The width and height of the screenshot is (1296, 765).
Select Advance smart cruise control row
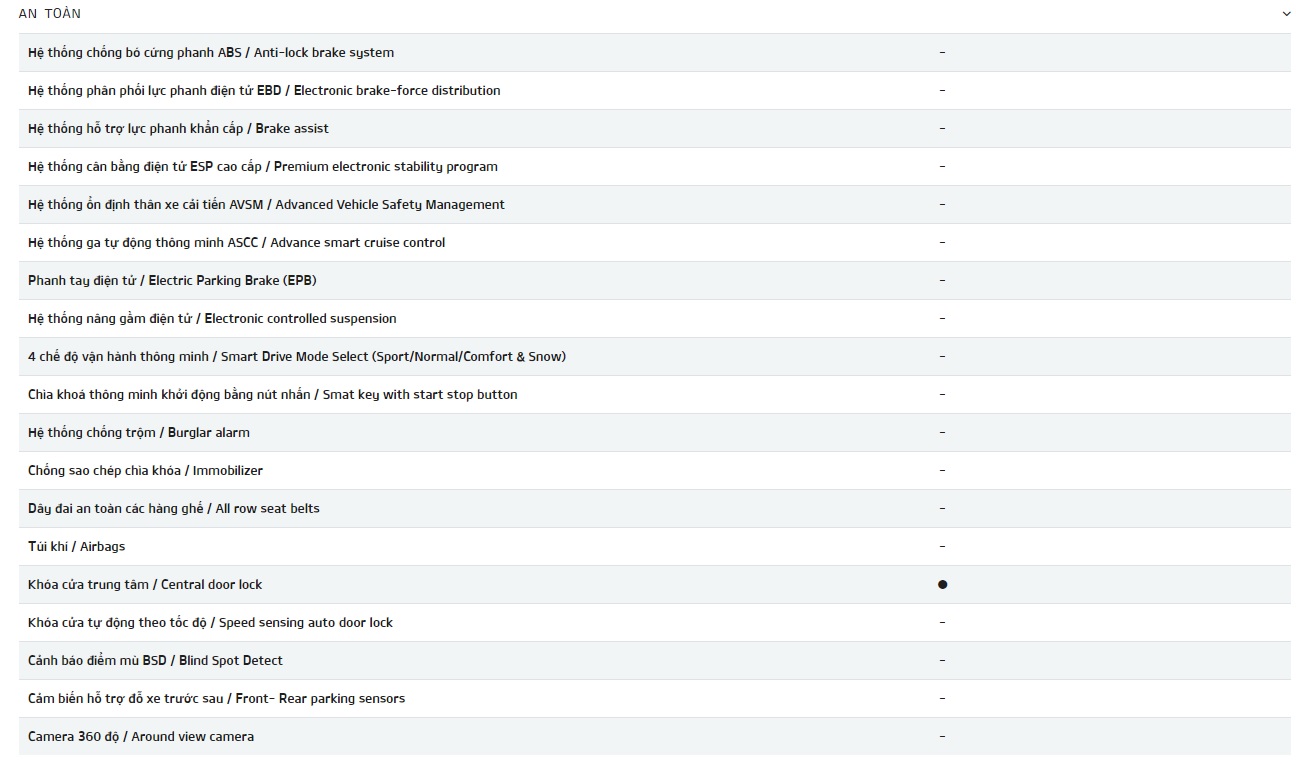(x=654, y=242)
